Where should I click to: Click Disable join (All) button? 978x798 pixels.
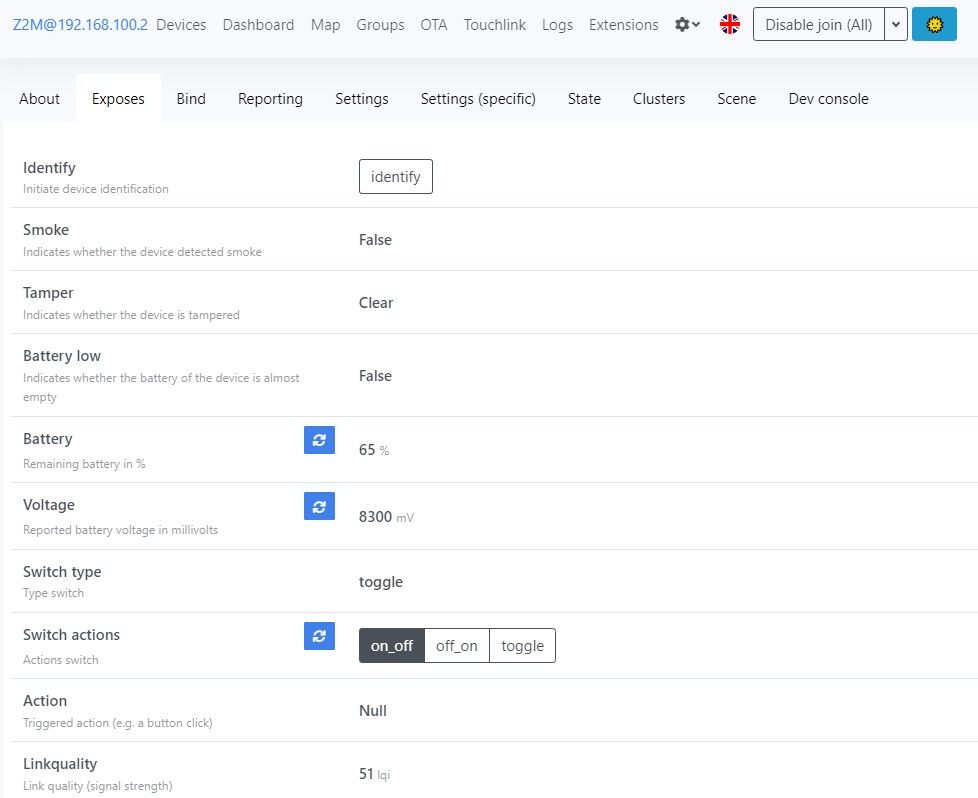(x=818, y=24)
